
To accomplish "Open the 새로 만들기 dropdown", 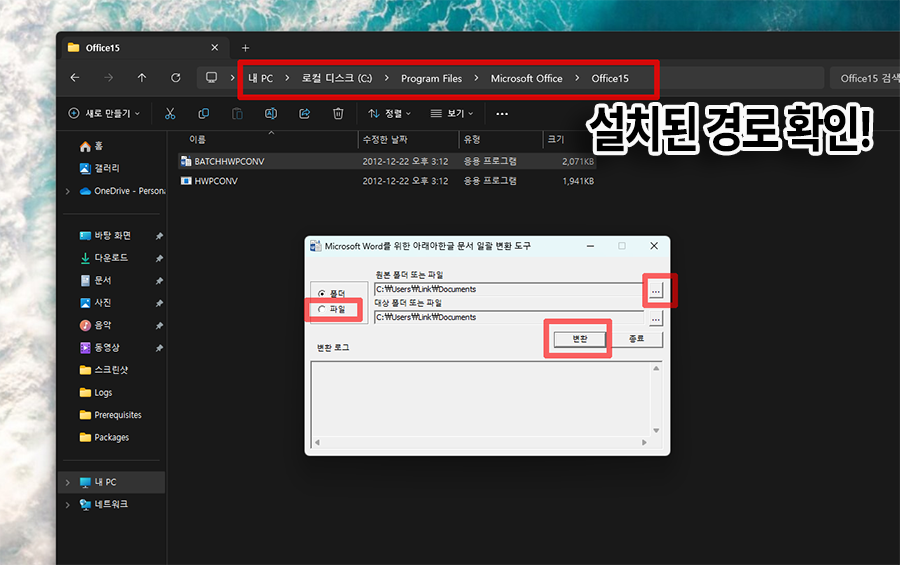I will point(104,114).
